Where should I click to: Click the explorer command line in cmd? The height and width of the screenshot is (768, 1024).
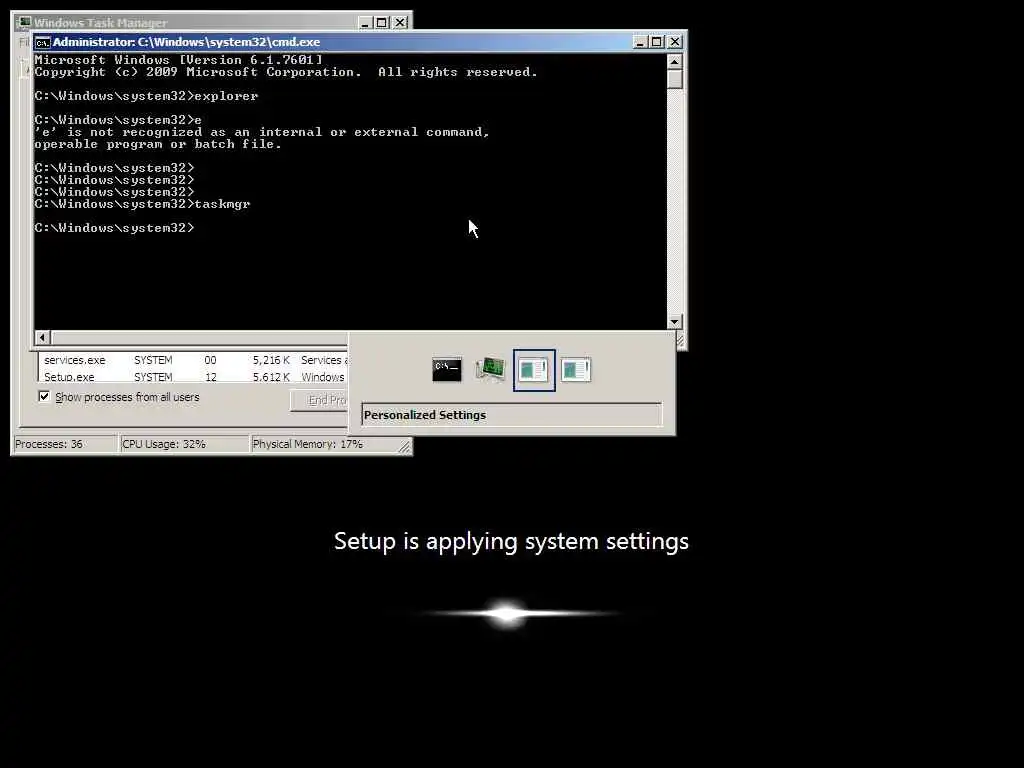(146, 96)
